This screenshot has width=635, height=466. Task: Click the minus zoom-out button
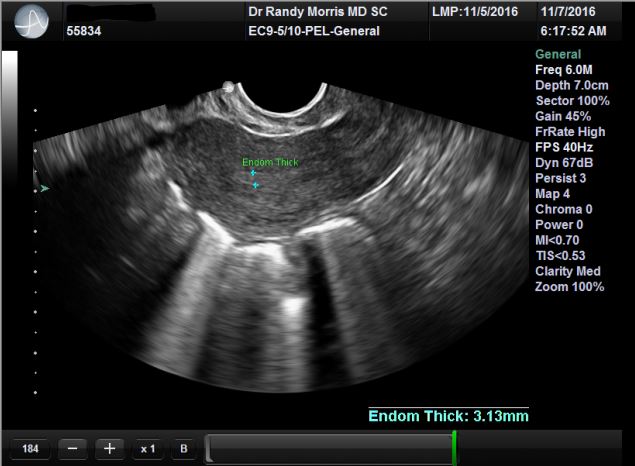tap(72, 449)
